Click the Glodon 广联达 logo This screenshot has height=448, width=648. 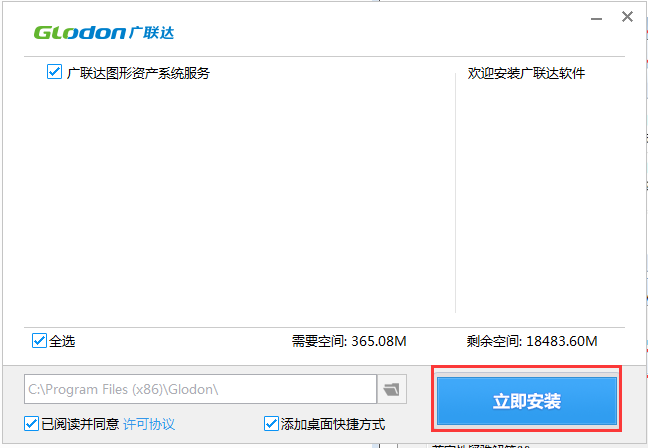pyautogui.click(x=104, y=33)
